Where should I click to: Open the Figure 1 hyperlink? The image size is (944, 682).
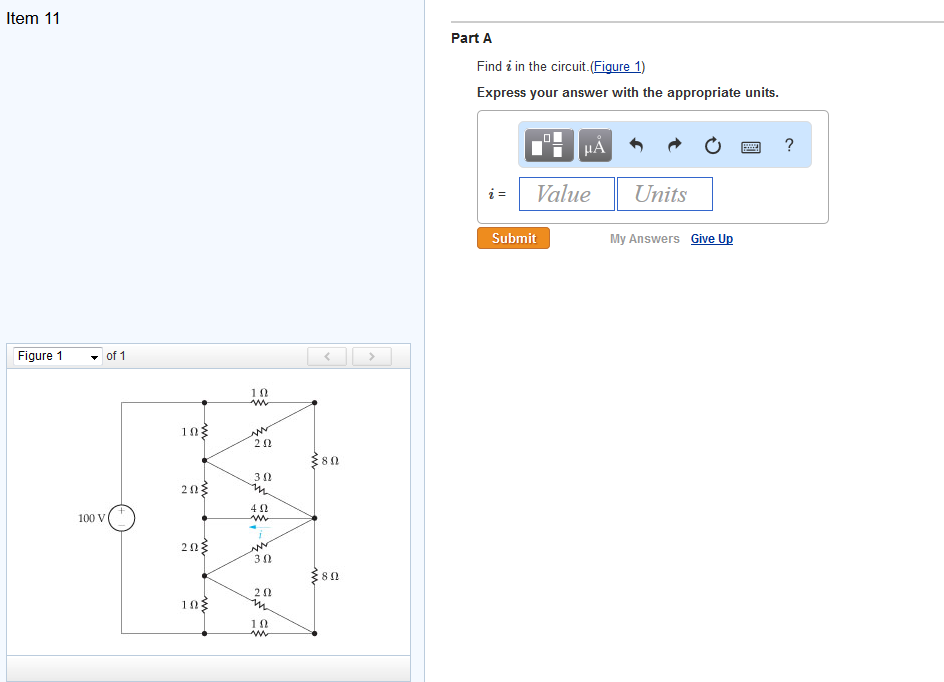tap(617, 66)
